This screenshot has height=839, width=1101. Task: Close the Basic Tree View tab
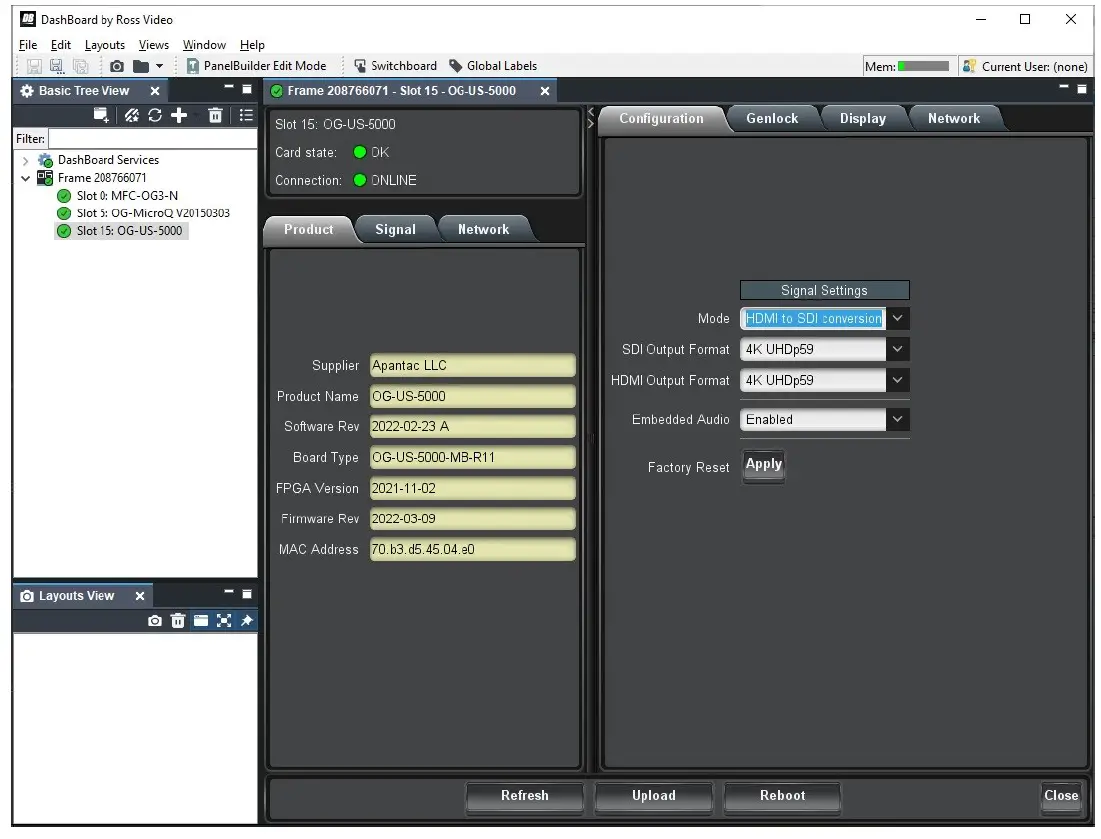(154, 91)
